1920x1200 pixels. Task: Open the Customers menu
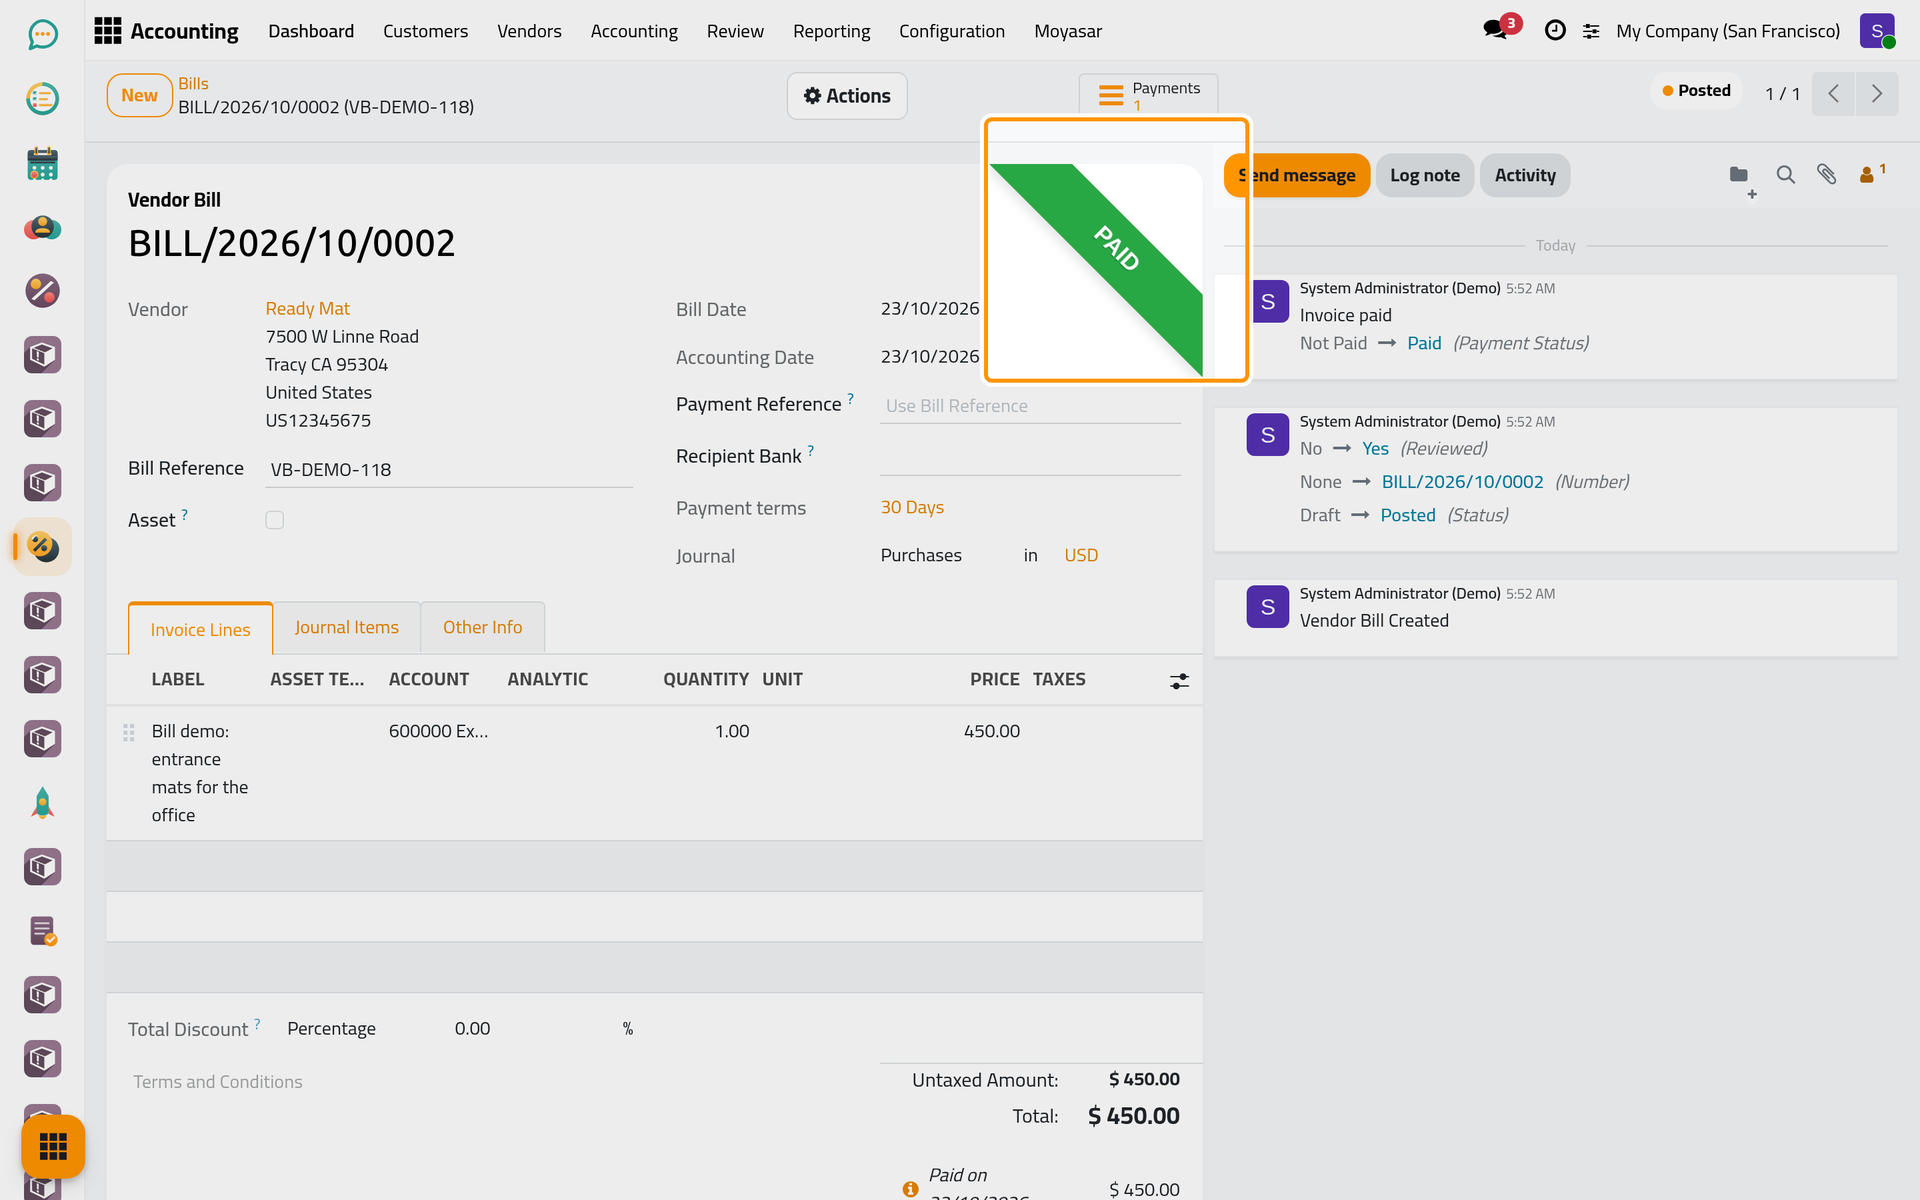(425, 31)
